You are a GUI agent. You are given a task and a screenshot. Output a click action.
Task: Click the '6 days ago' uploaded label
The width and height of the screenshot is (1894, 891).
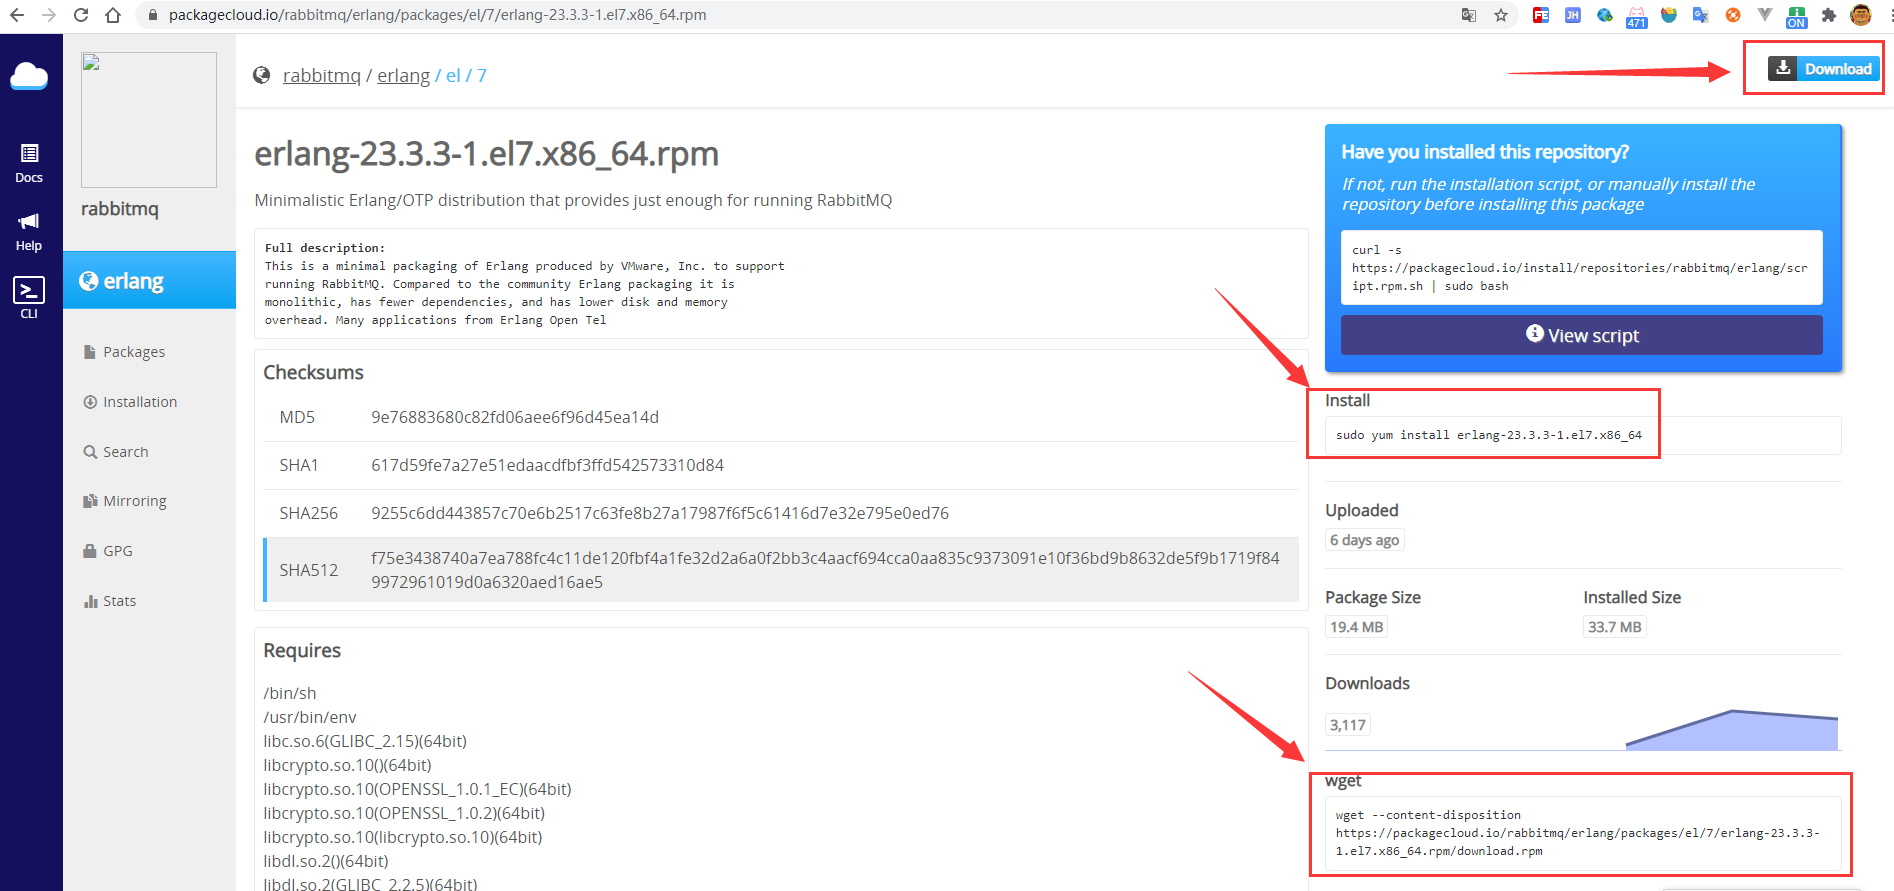point(1364,540)
